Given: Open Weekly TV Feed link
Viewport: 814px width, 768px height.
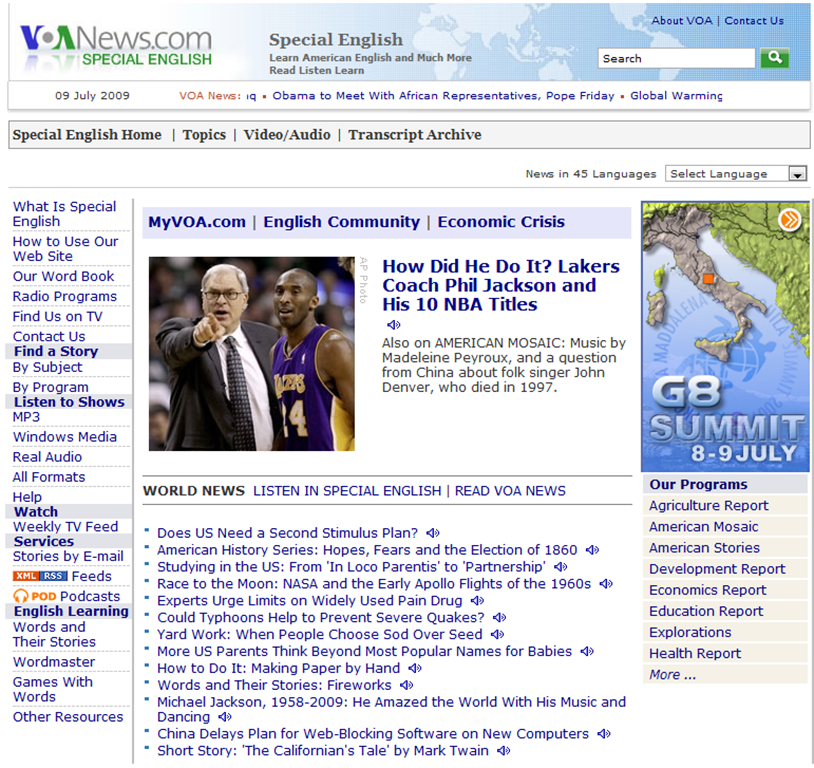Looking at the screenshot, I should pyautogui.click(x=65, y=527).
